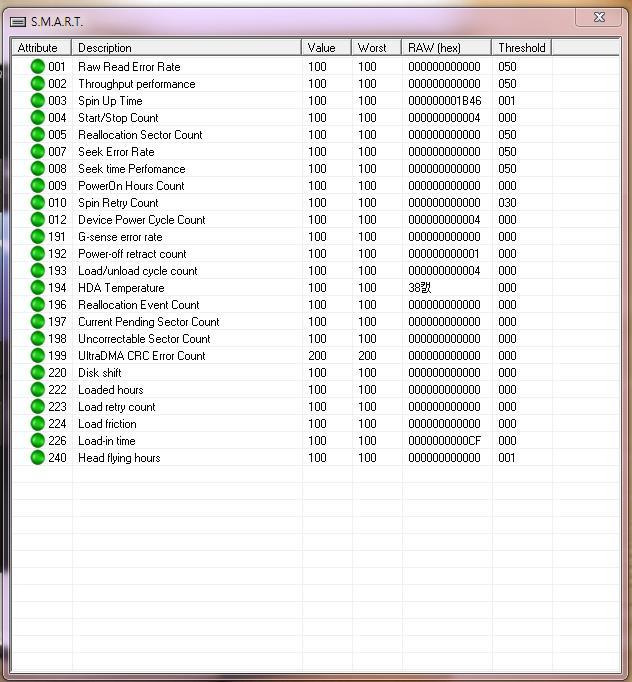Image resolution: width=632 pixels, height=682 pixels.
Task: Click the green status icon for attribute 199
Action: point(38,355)
